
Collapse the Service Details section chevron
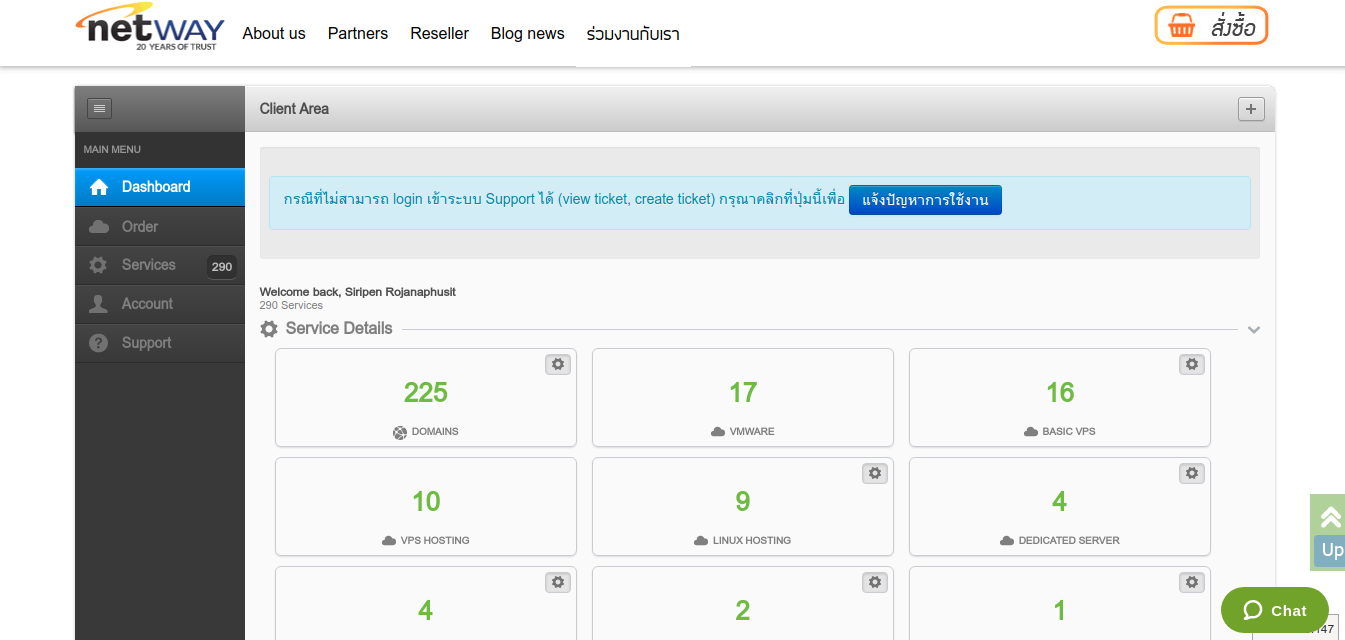[x=1253, y=330]
